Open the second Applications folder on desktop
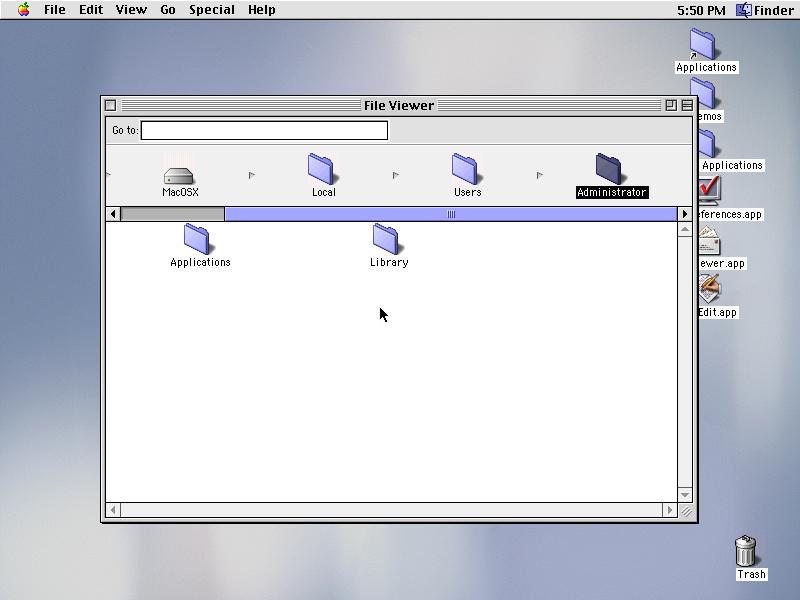The image size is (800, 600). [710, 143]
